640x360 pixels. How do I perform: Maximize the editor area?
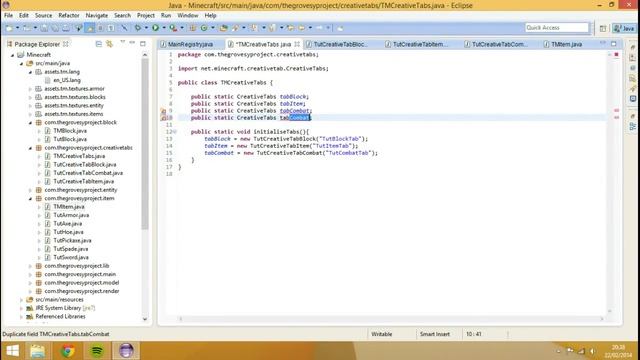[x=614, y=43]
